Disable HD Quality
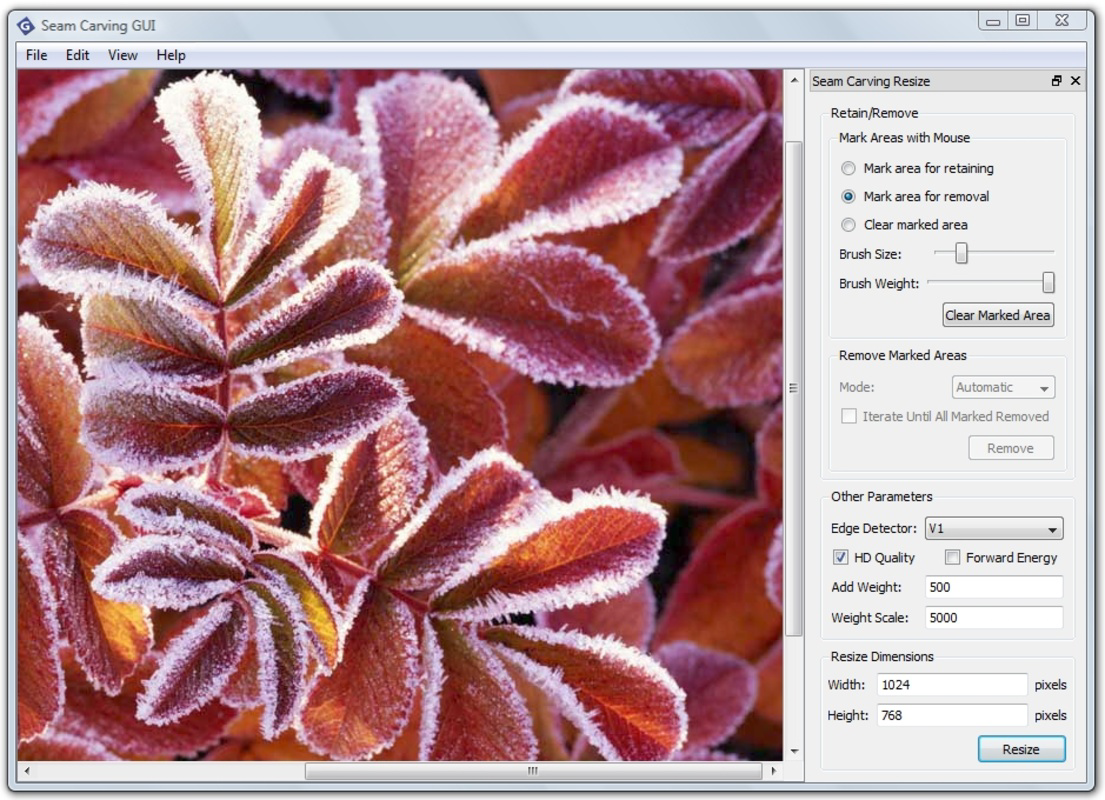The height and width of the screenshot is (800, 1105). tap(843, 558)
